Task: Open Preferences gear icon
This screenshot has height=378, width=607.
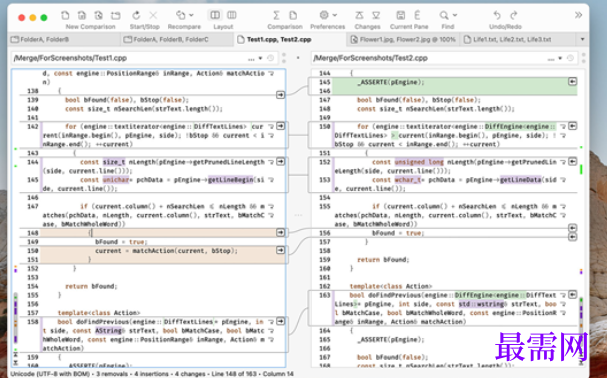Action: point(324,15)
